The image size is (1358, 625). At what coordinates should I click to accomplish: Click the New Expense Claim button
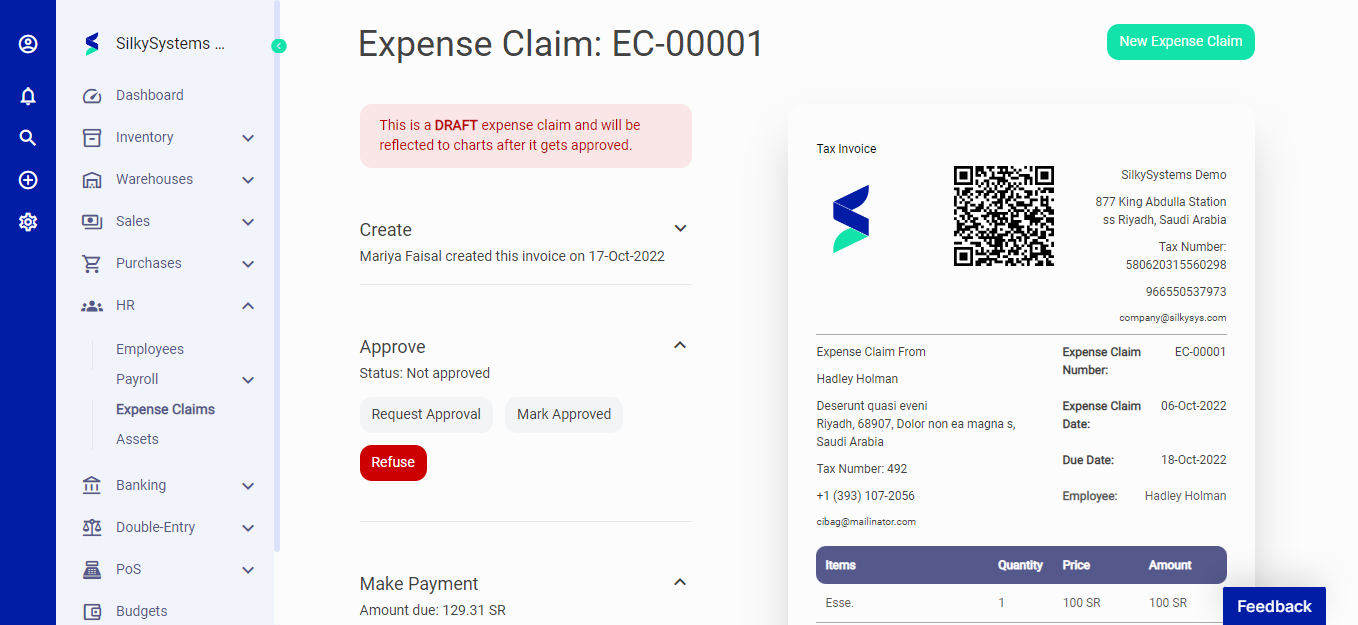[x=1180, y=42]
